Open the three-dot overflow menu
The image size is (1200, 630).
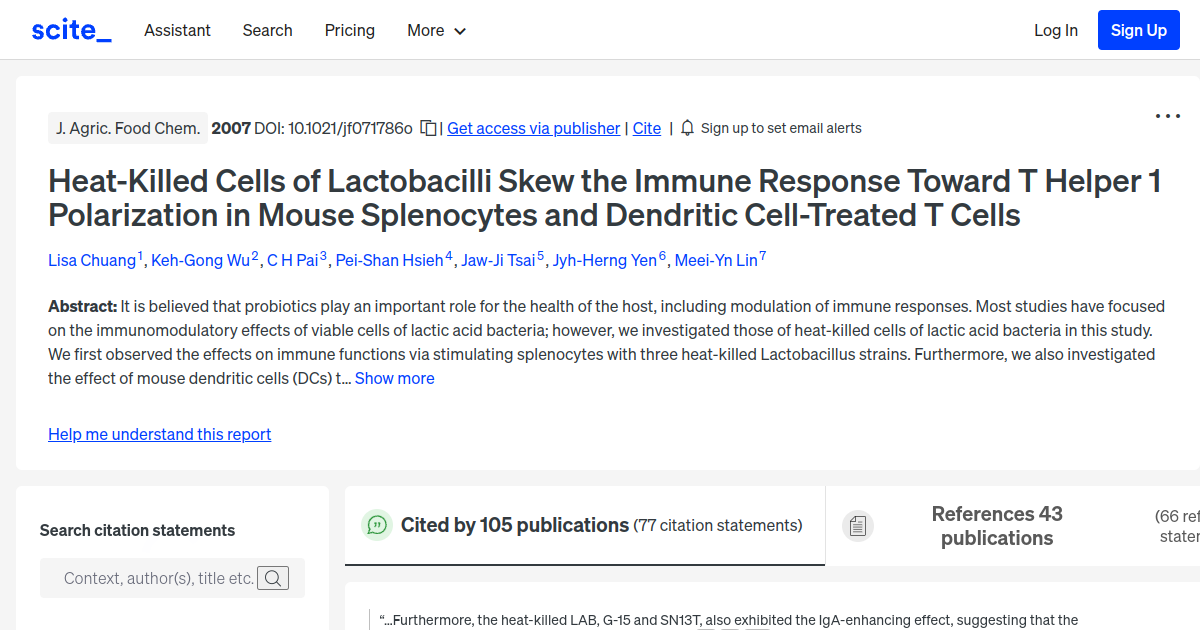[1167, 116]
